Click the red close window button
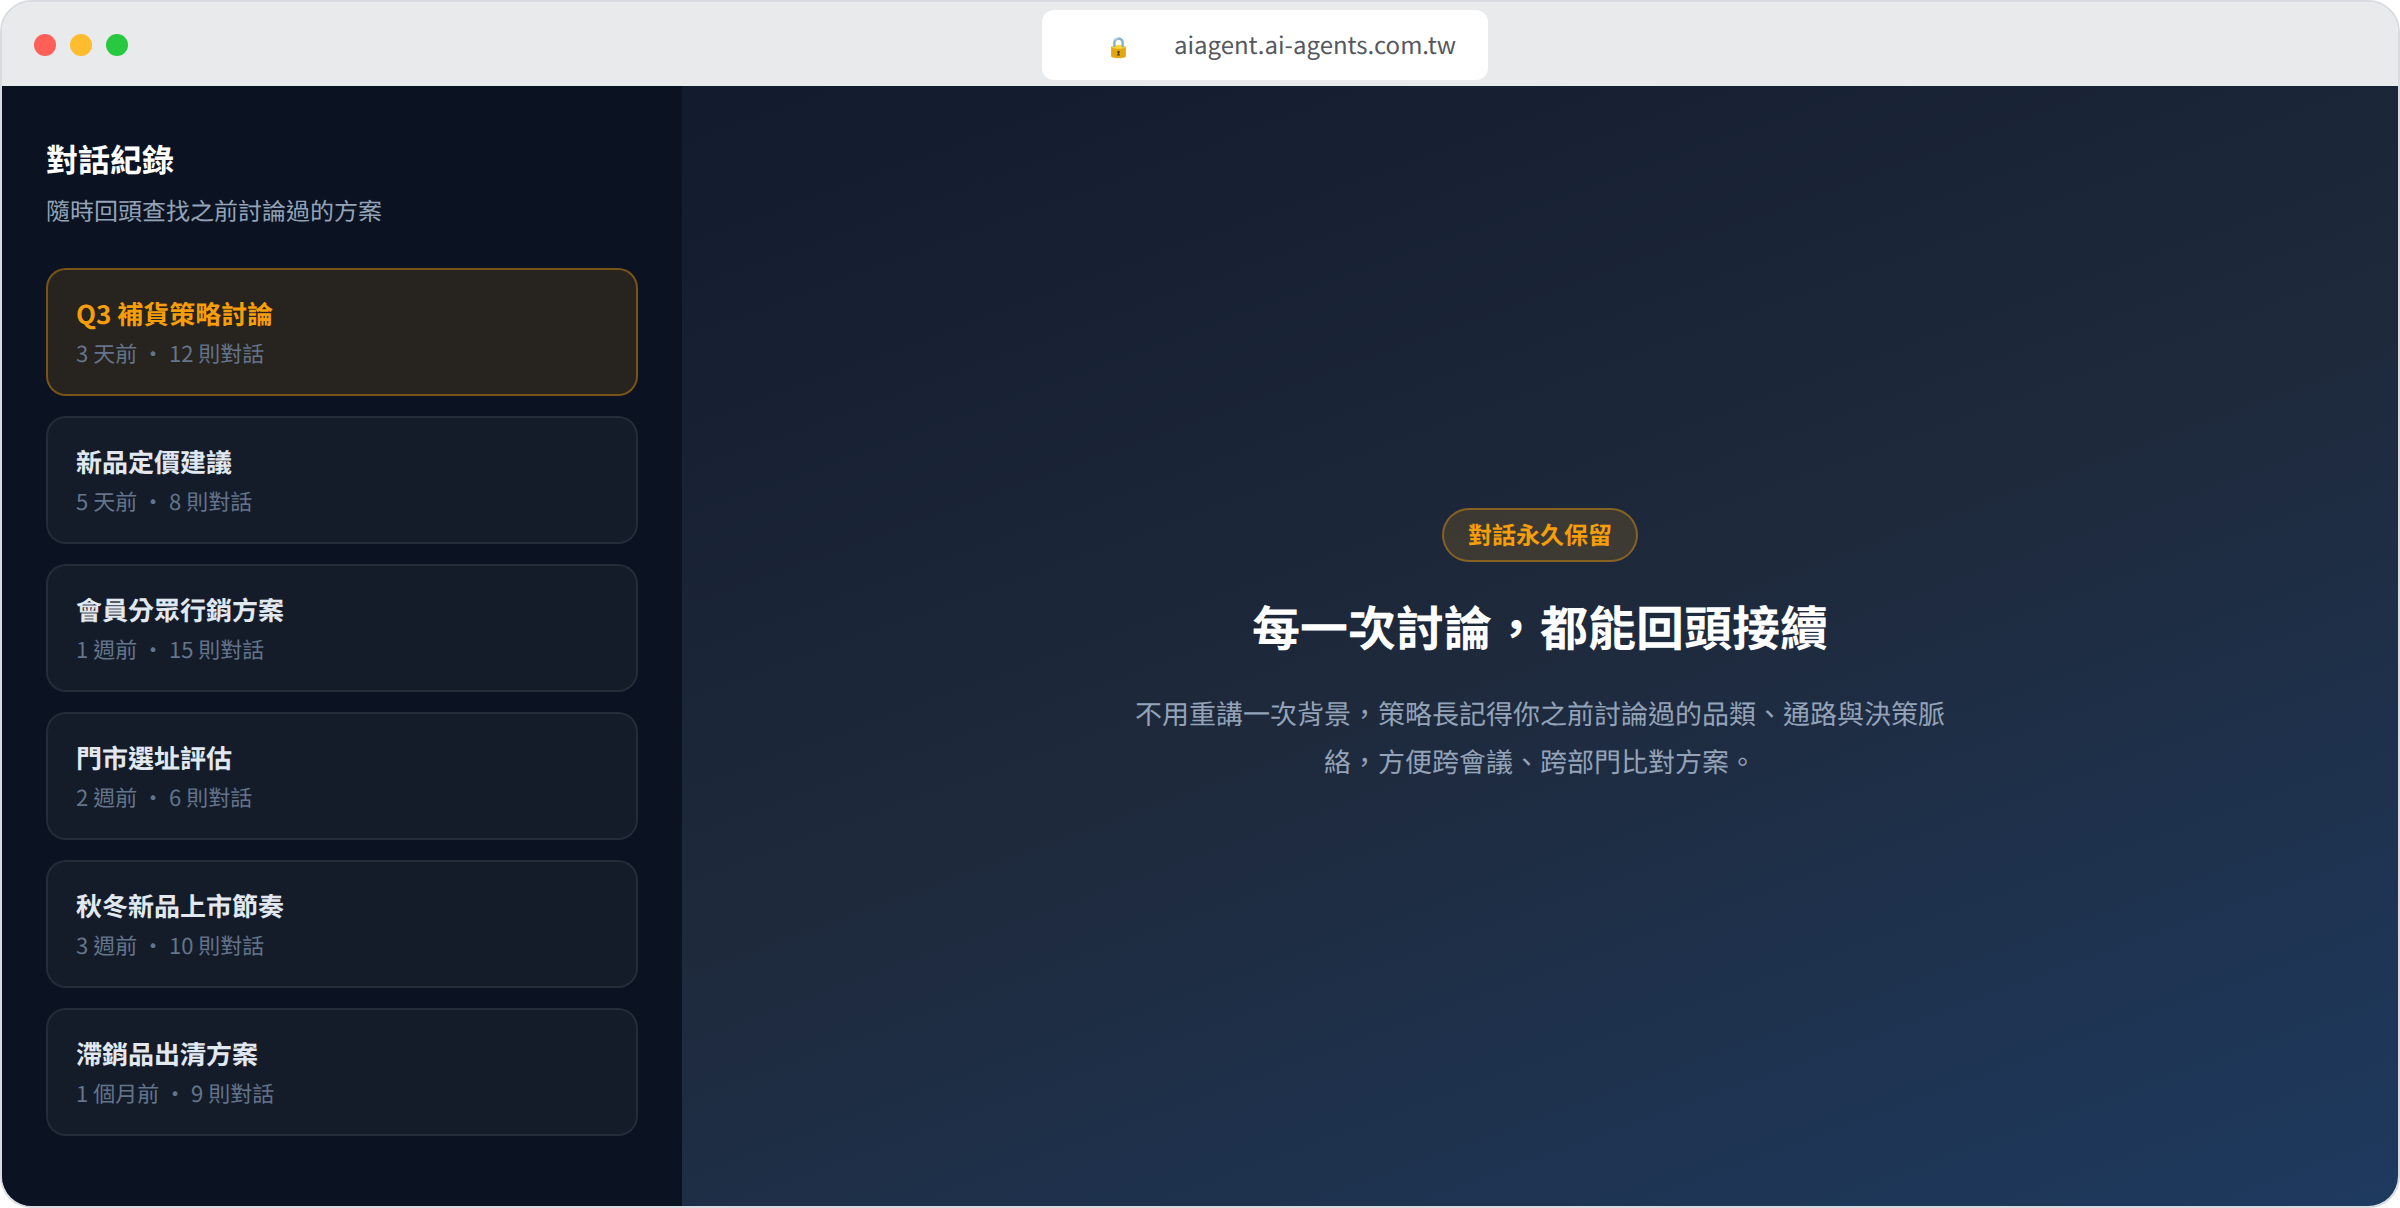This screenshot has height=1208, width=2400. [45, 45]
